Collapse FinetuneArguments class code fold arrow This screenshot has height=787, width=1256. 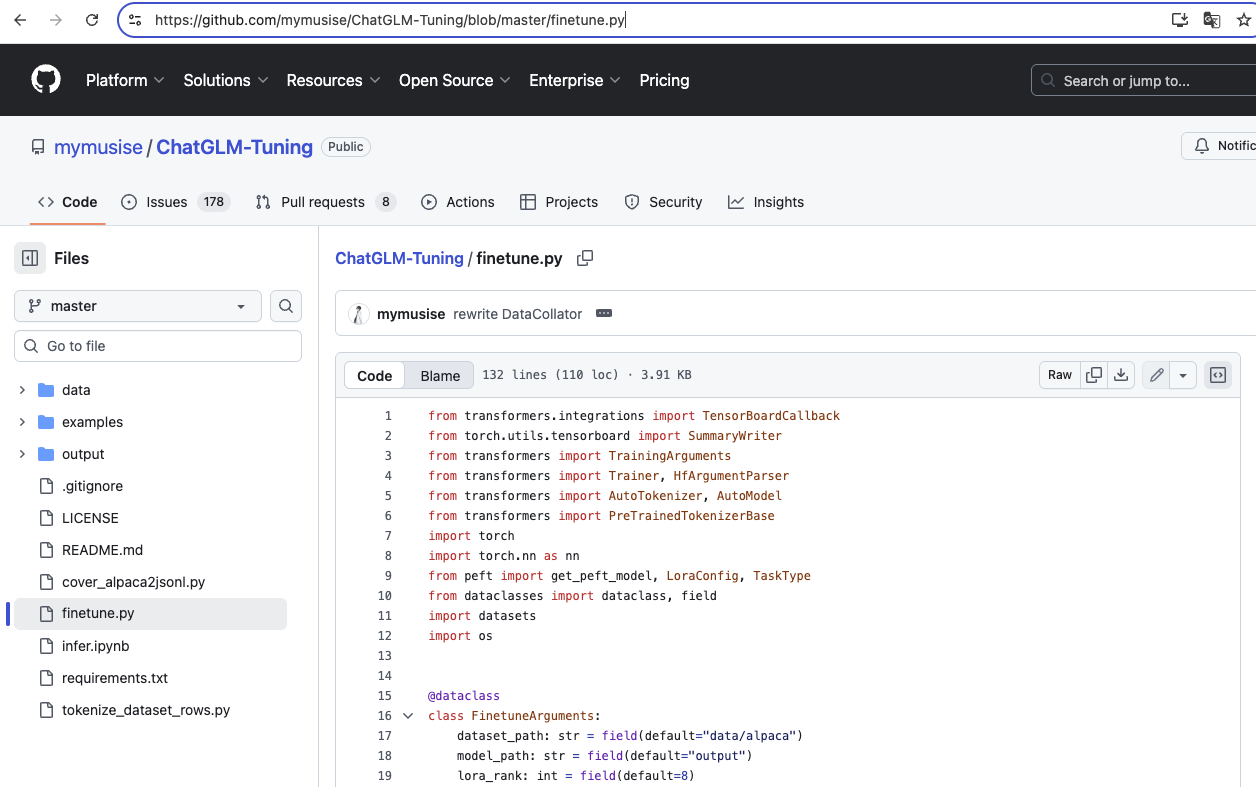click(x=408, y=716)
